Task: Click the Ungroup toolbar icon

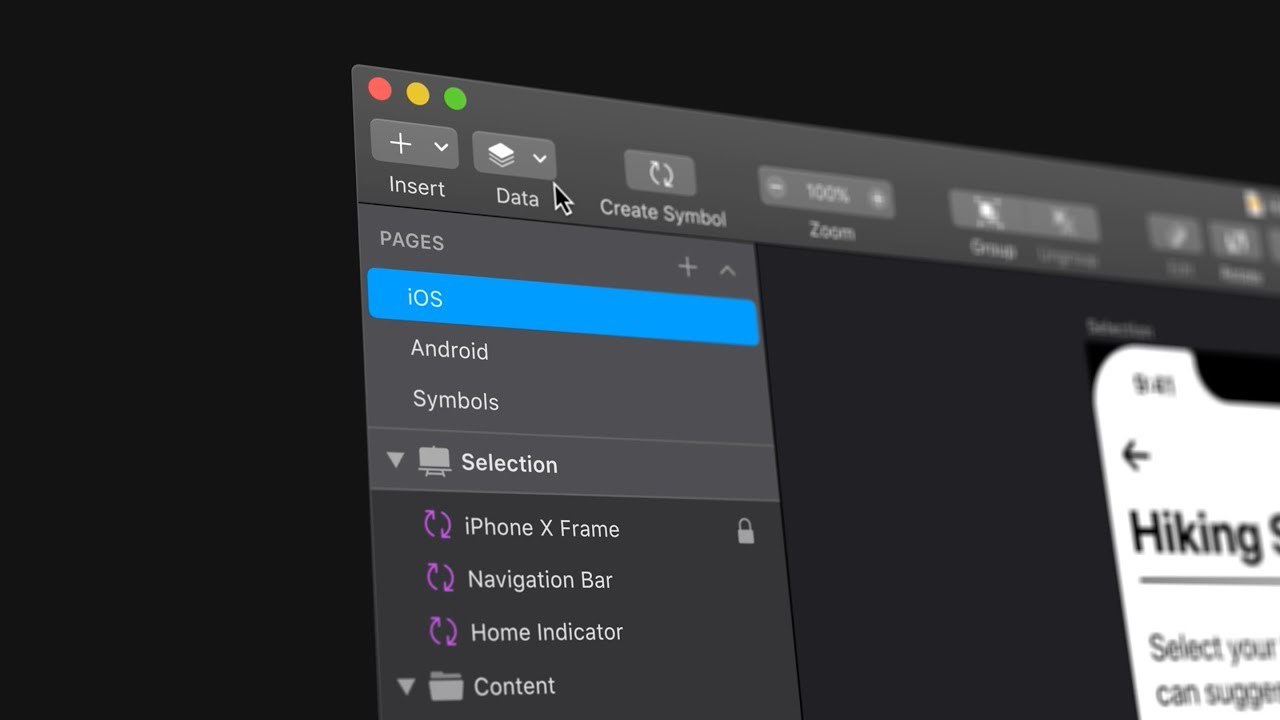Action: tap(1063, 221)
